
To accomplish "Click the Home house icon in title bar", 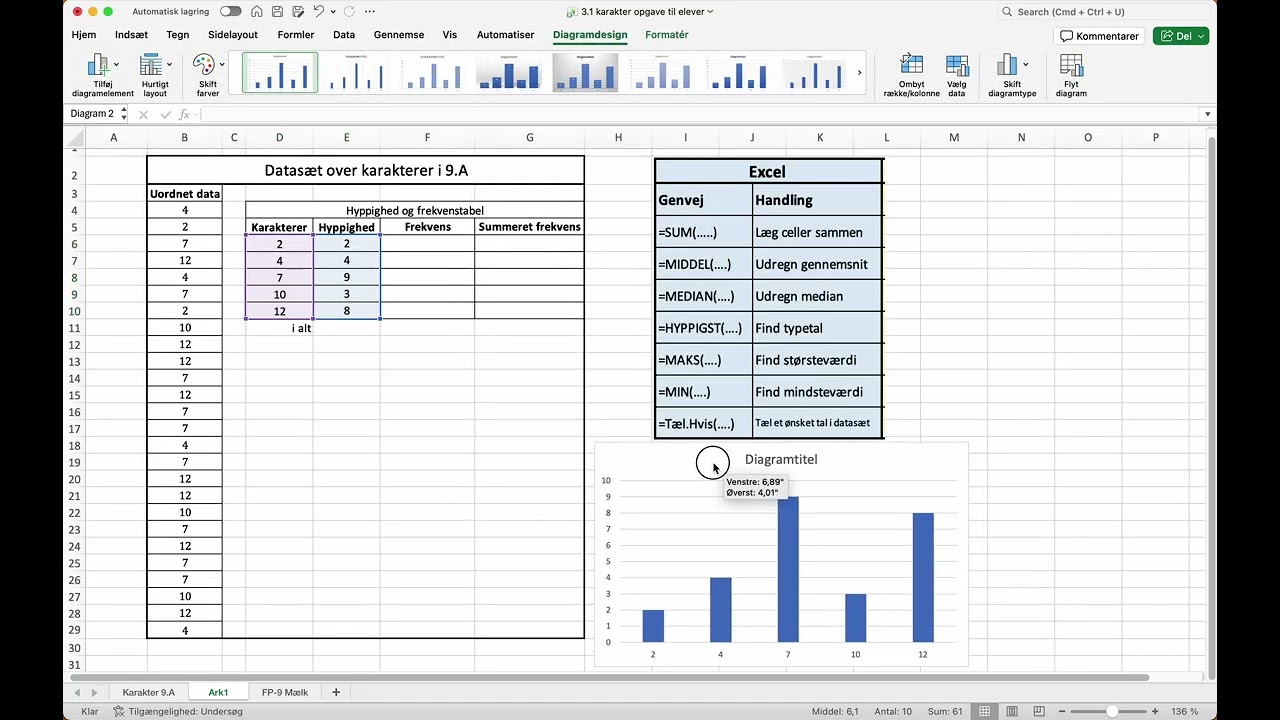I will click(257, 12).
